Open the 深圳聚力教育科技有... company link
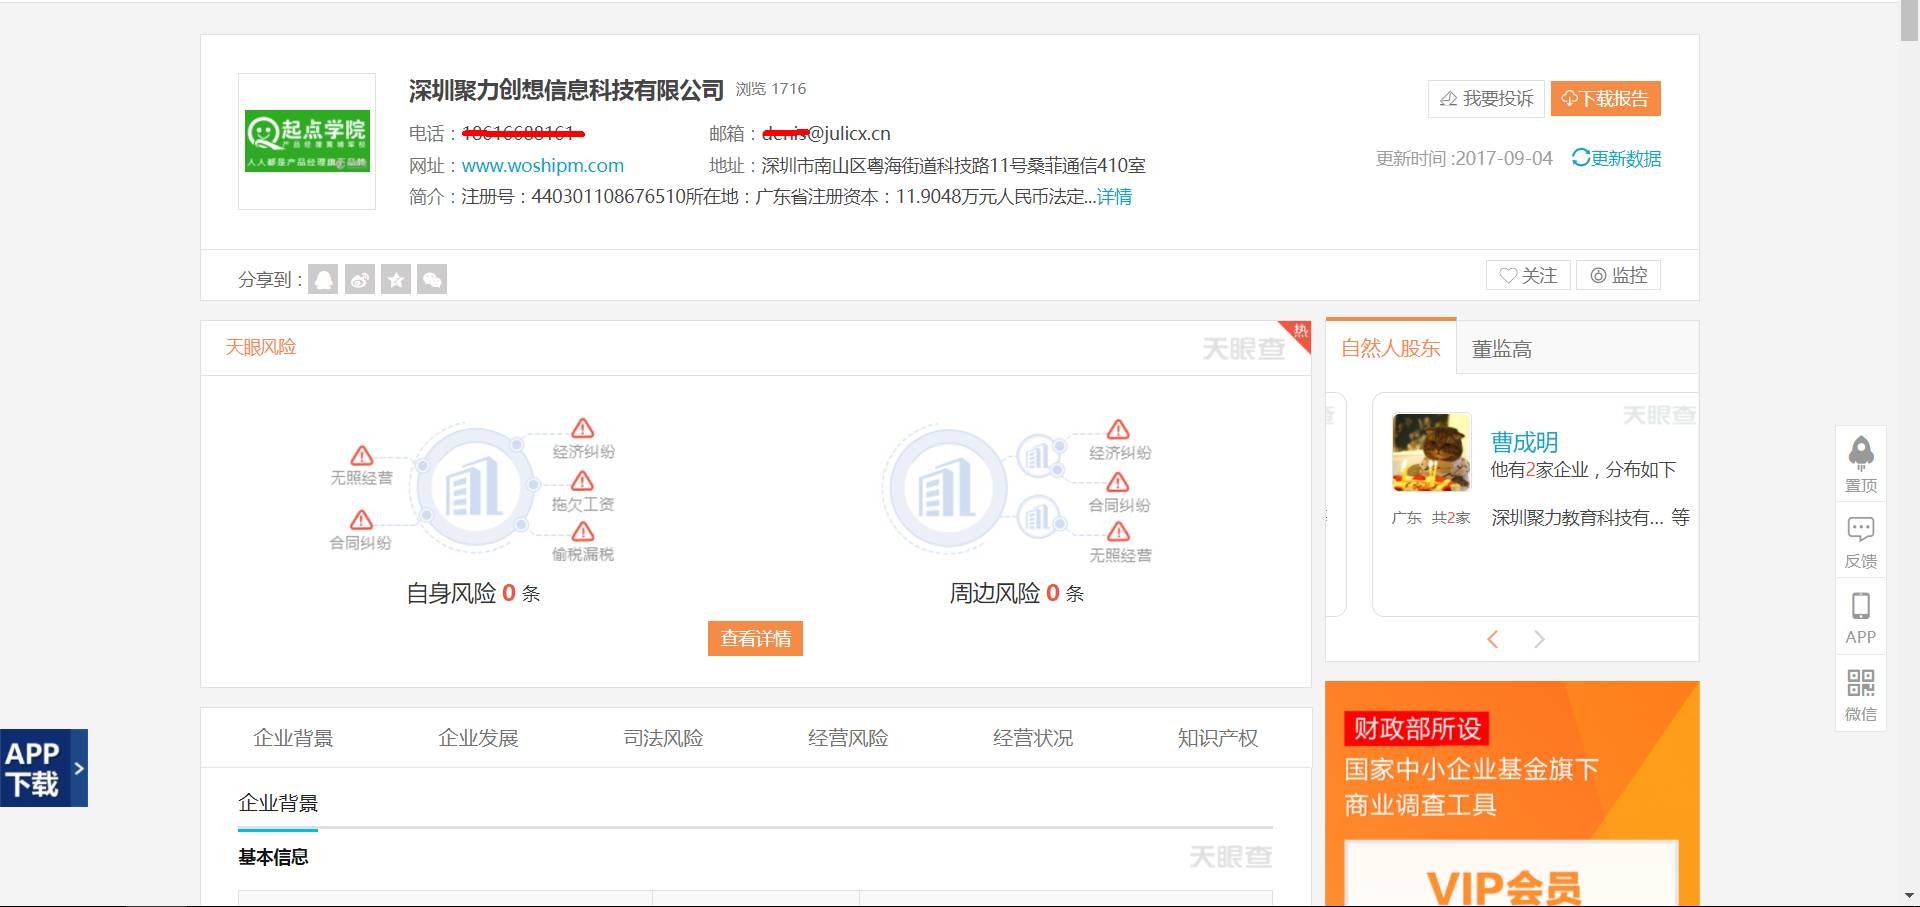 pyautogui.click(x=1577, y=517)
